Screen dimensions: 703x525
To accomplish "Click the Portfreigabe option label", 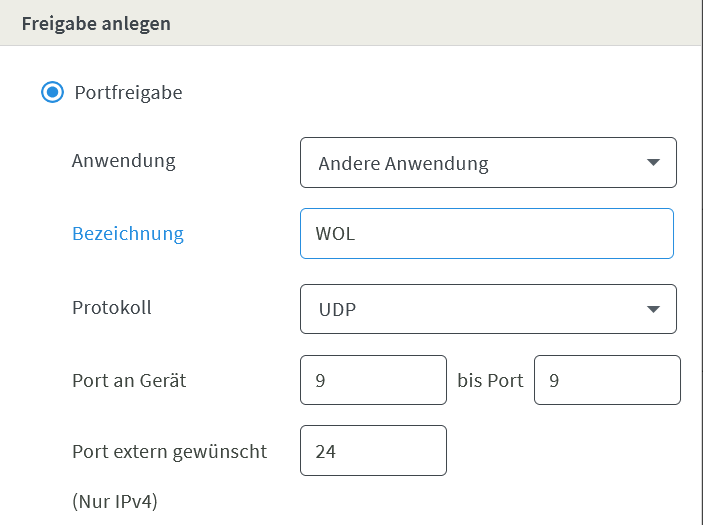I will tap(128, 93).
